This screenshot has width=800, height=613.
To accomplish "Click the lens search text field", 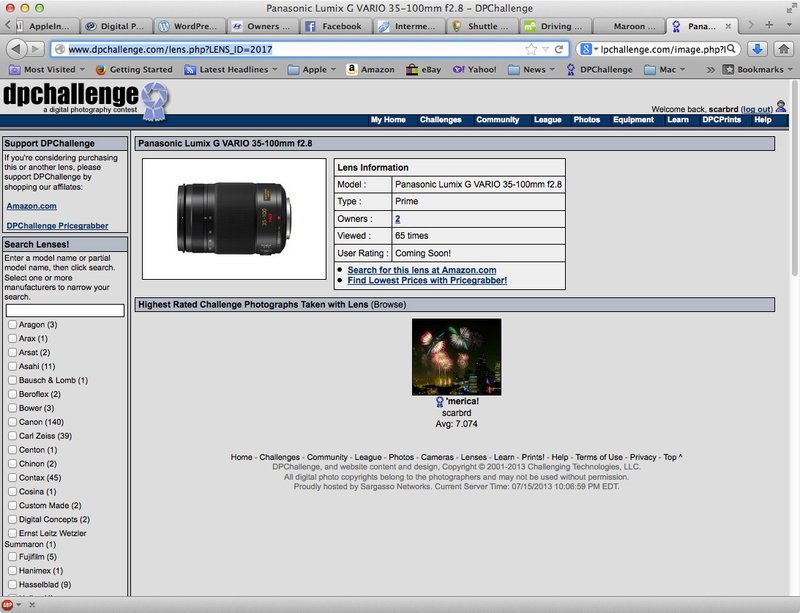I will pos(65,310).
